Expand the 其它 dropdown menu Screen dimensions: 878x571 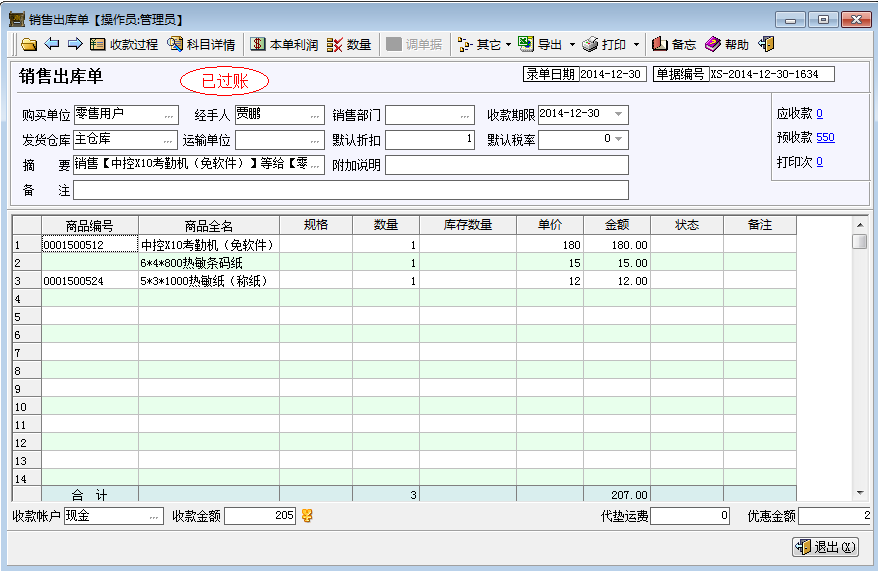[x=508, y=44]
